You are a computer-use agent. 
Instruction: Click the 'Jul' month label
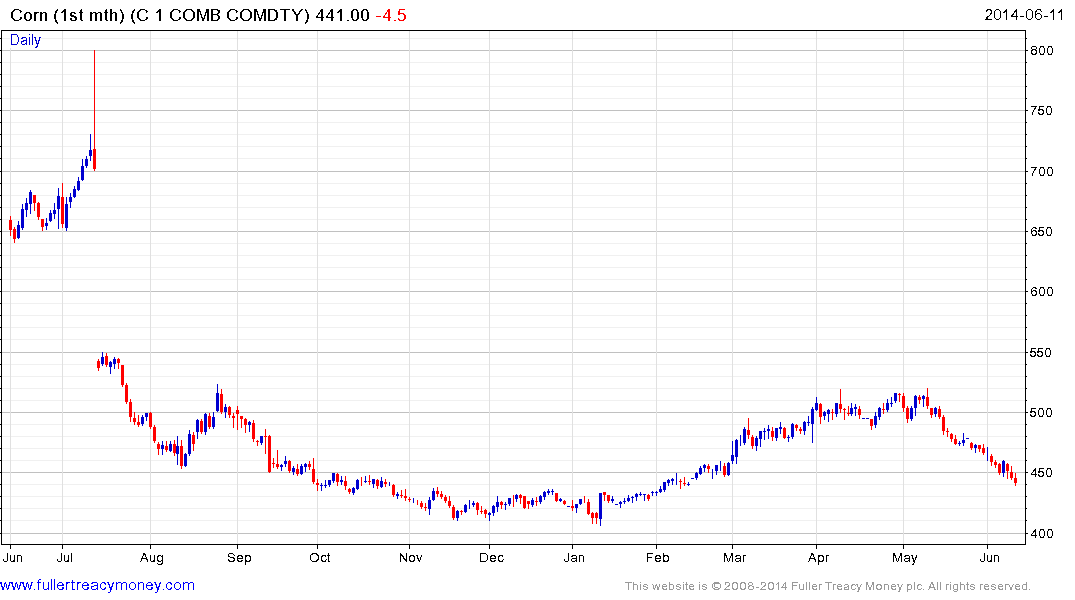click(x=64, y=557)
